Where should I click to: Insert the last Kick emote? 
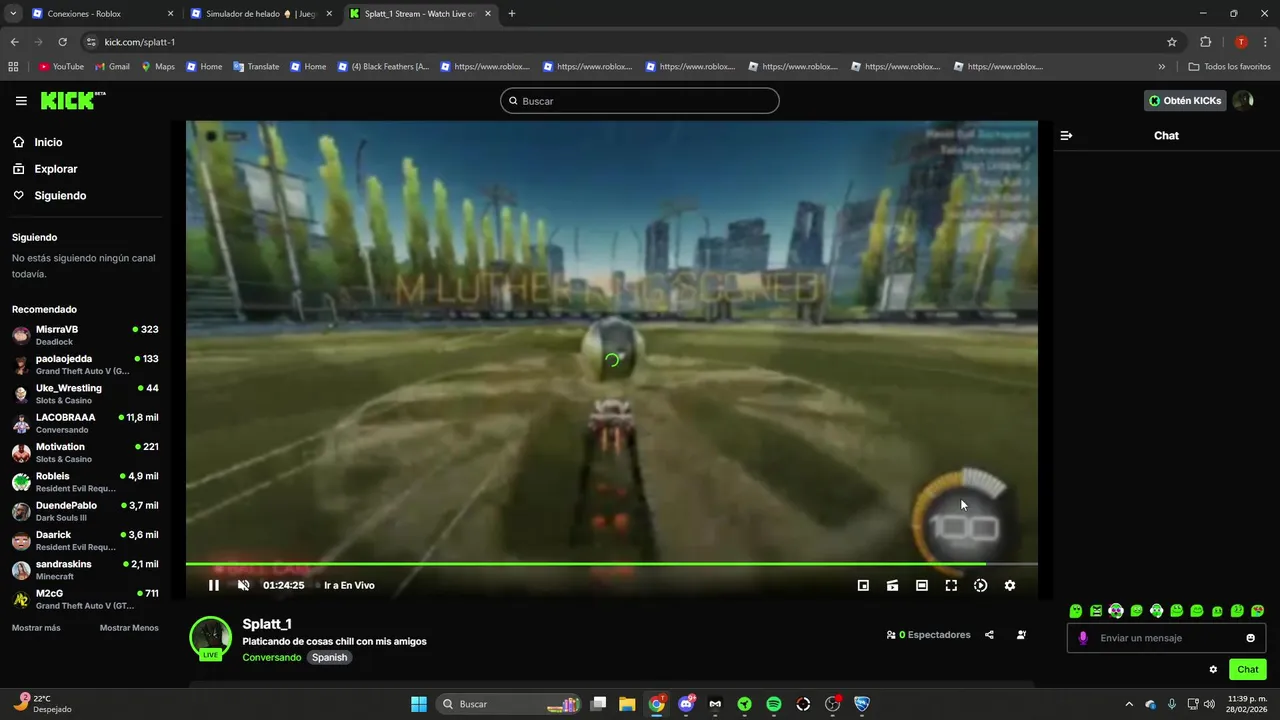tap(1257, 611)
